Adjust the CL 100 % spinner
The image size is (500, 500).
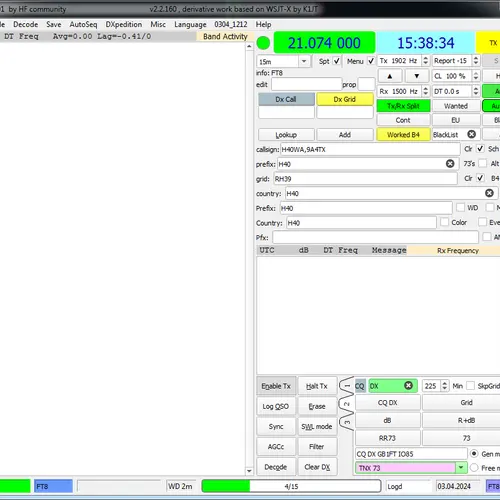point(476,76)
